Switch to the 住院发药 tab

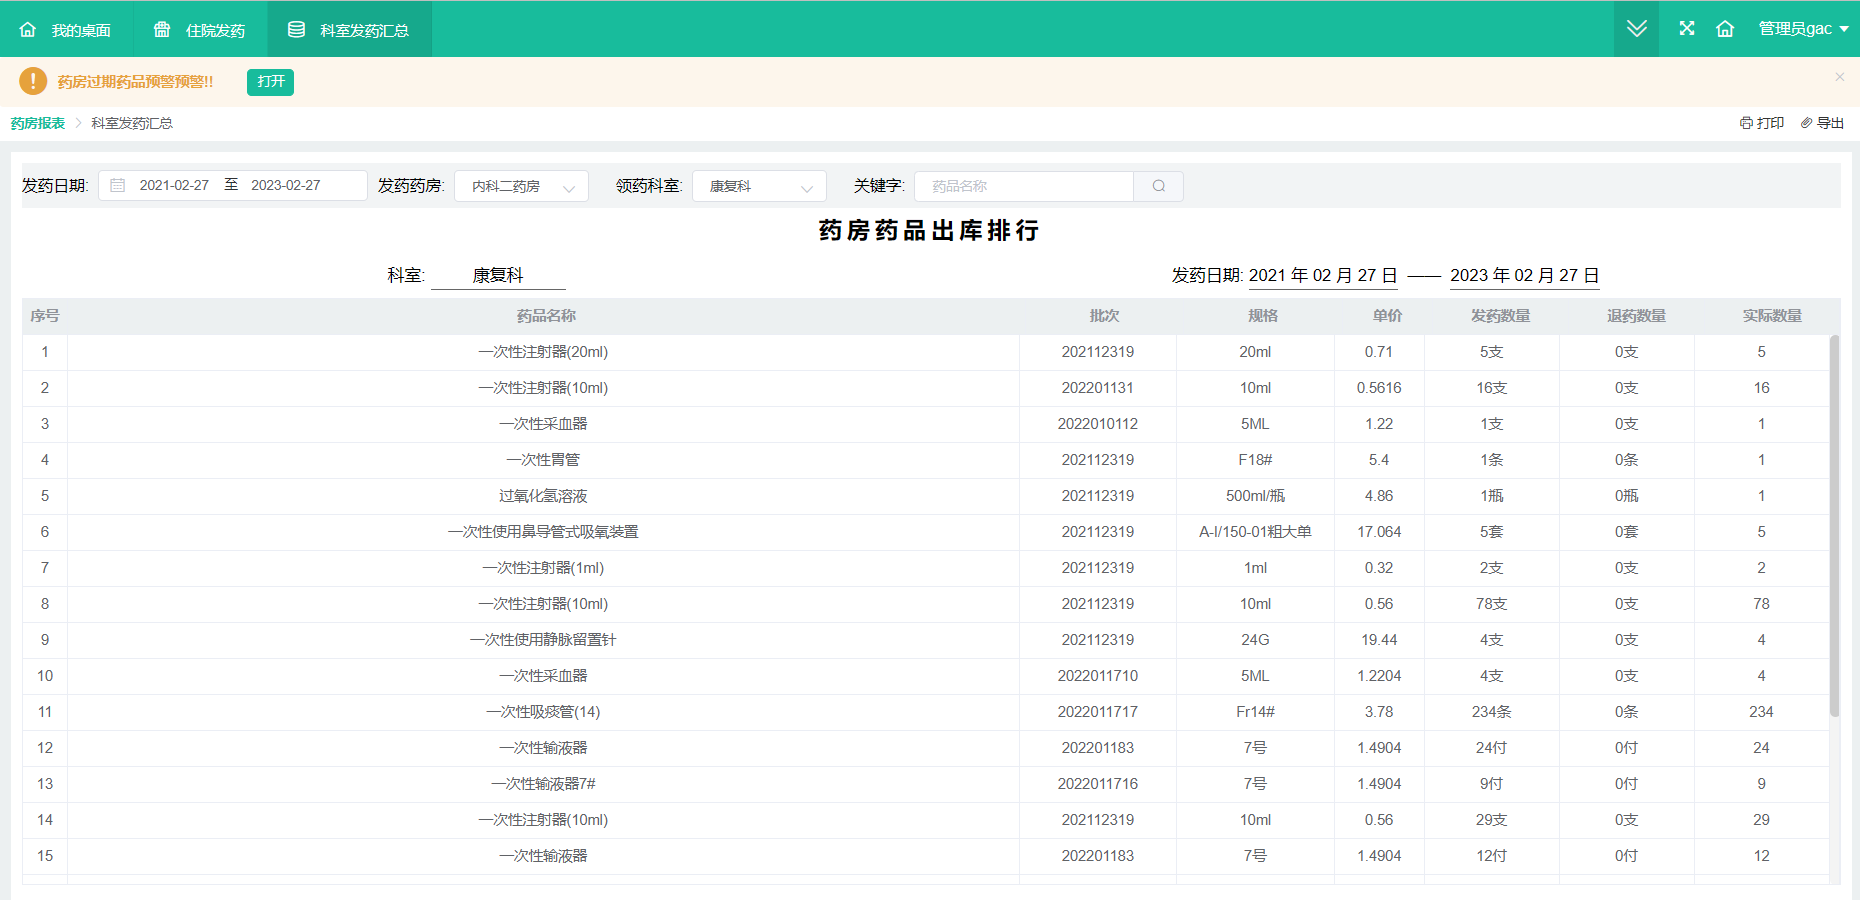coord(199,29)
